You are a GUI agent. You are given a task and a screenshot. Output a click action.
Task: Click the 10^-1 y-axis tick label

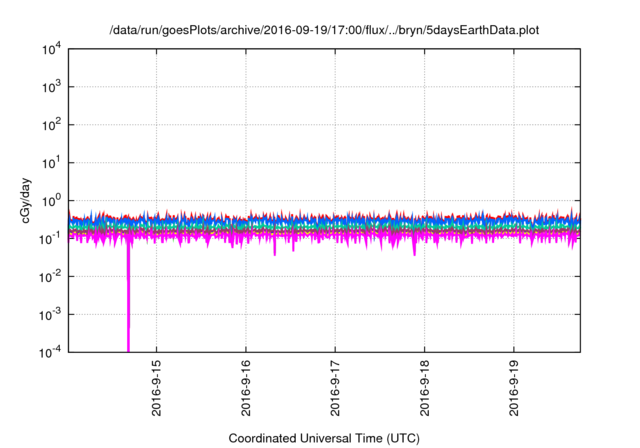coord(50,239)
